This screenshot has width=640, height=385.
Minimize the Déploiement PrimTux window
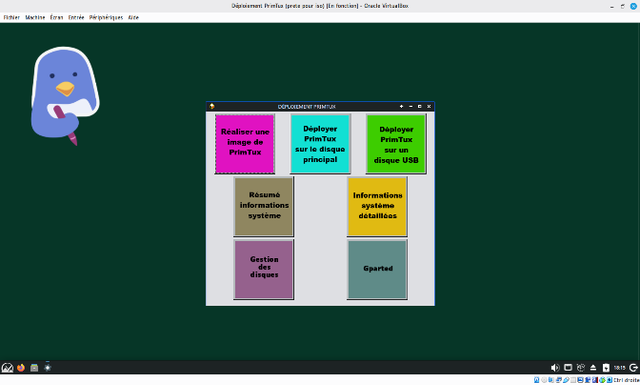411,106
